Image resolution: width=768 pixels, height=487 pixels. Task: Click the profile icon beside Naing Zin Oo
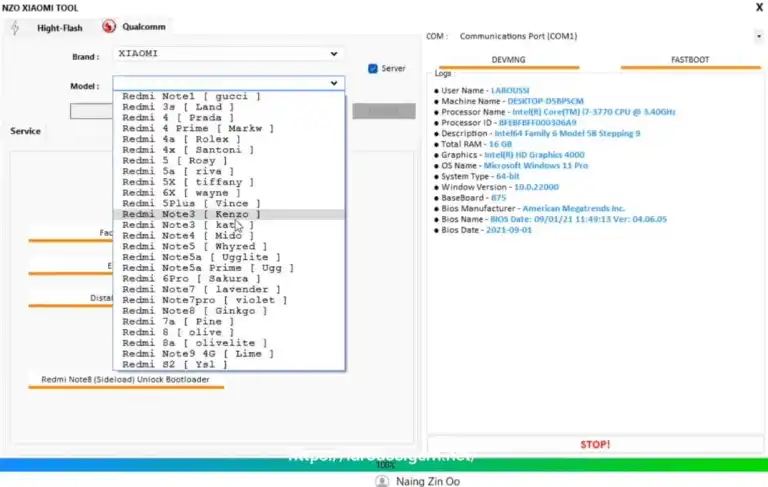[x=381, y=480]
